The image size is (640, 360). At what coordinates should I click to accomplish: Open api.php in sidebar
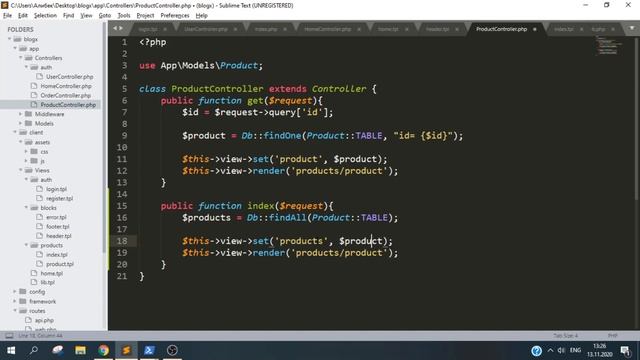pos(44,320)
